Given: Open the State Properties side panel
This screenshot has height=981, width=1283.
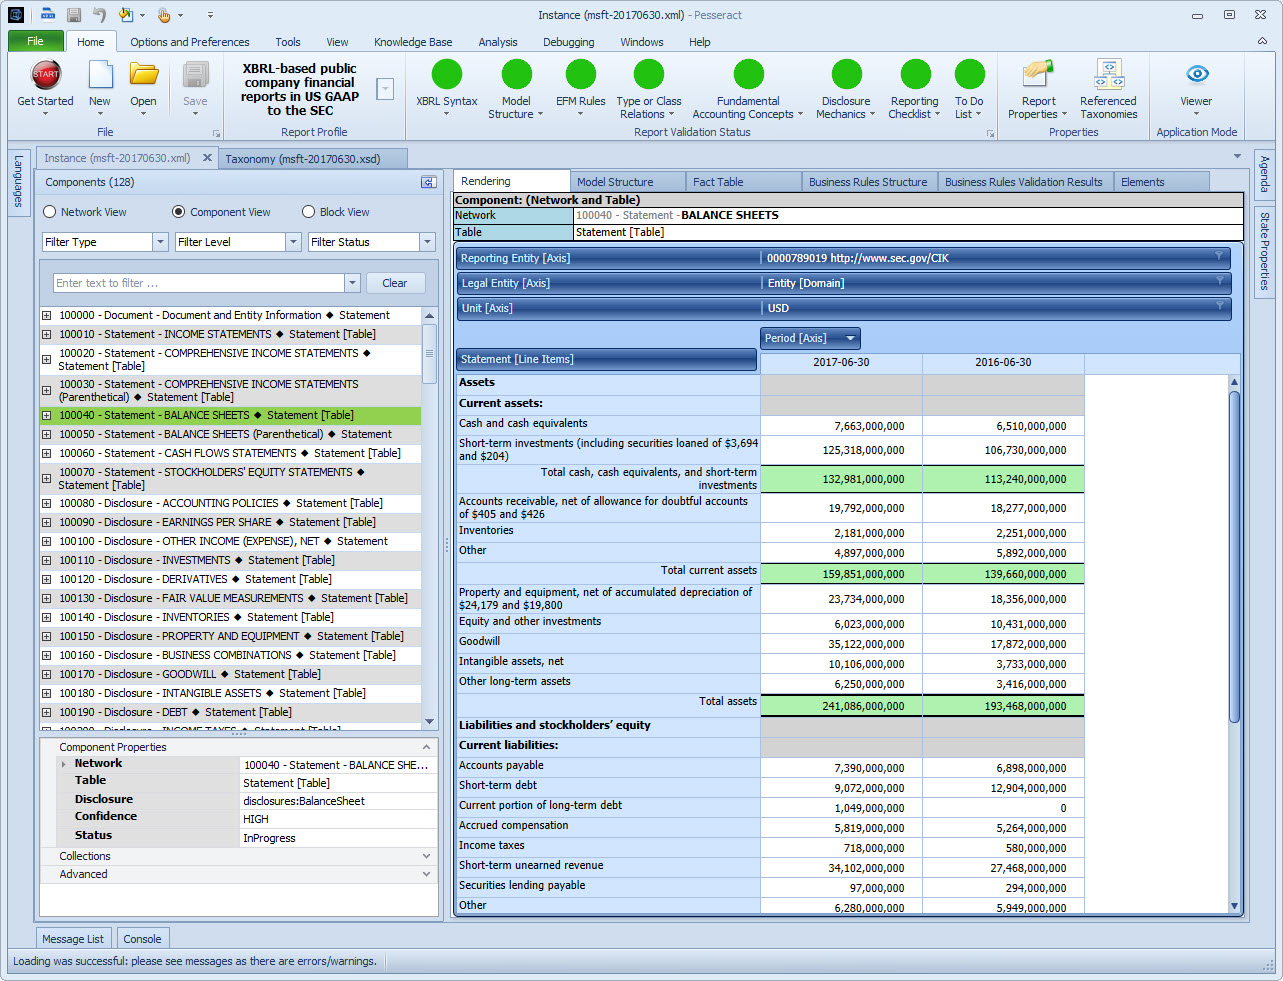Looking at the screenshot, I should (x=1264, y=251).
